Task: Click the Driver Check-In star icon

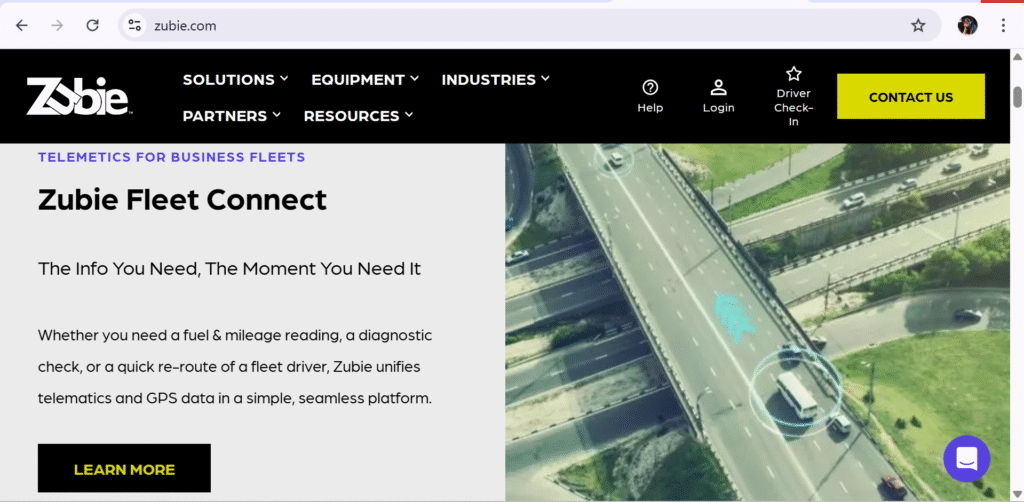Action: coord(793,73)
